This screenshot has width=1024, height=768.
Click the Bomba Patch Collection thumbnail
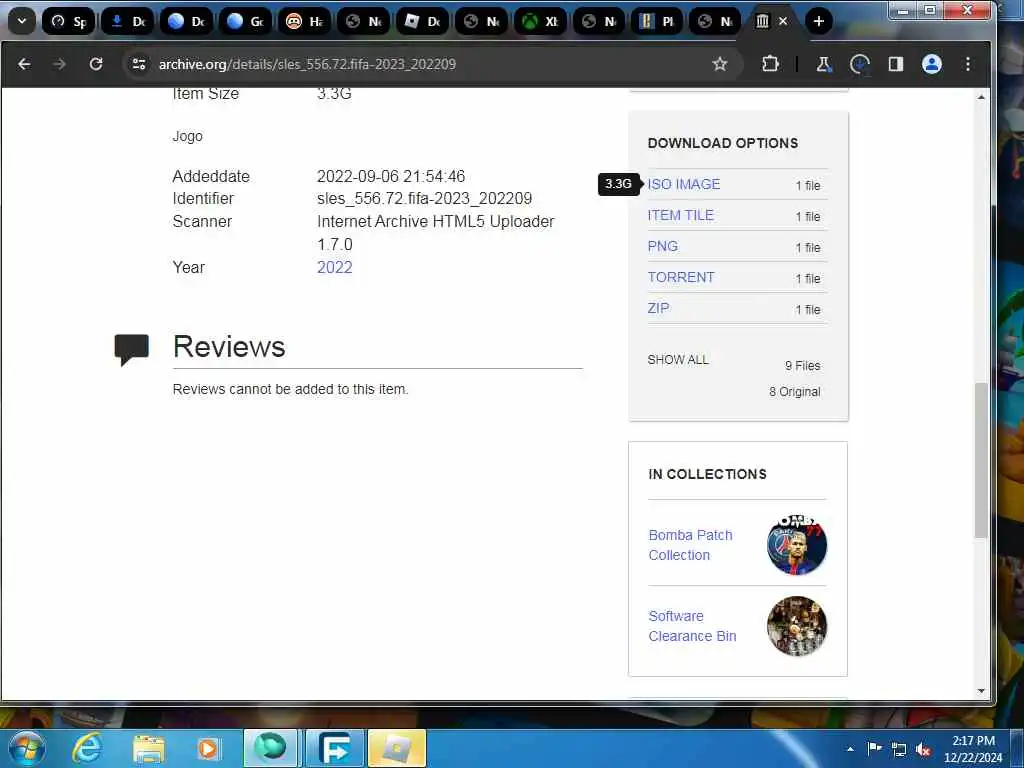[x=797, y=545]
